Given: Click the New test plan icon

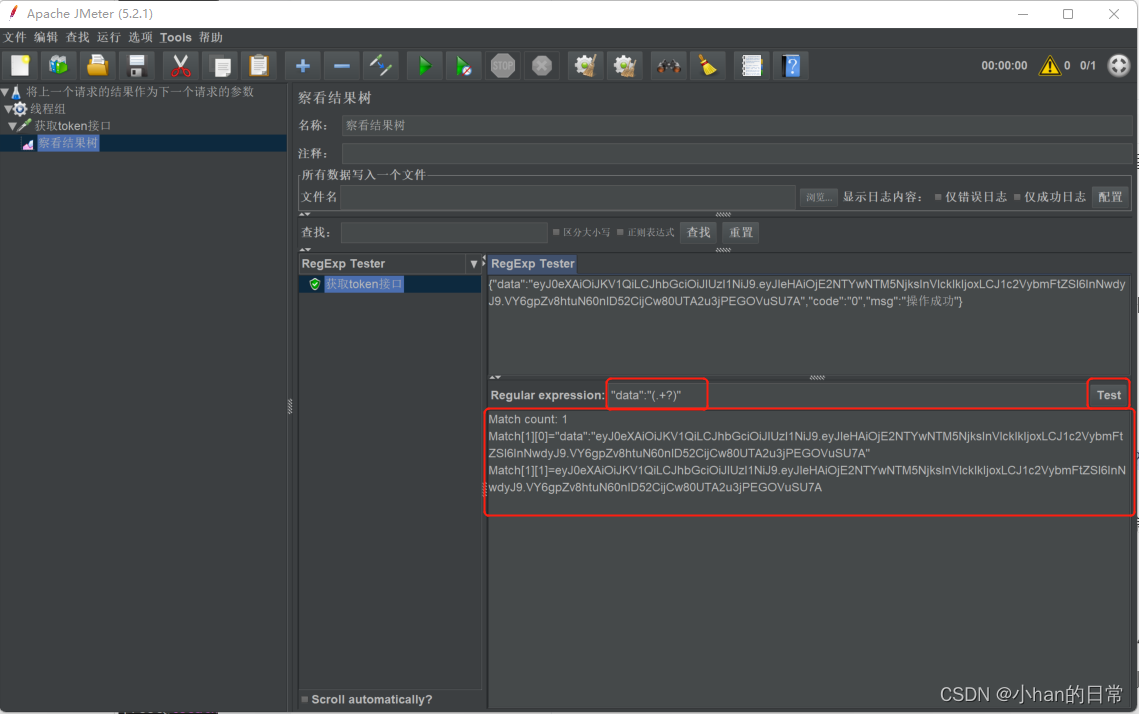Looking at the screenshot, I should pos(20,65).
